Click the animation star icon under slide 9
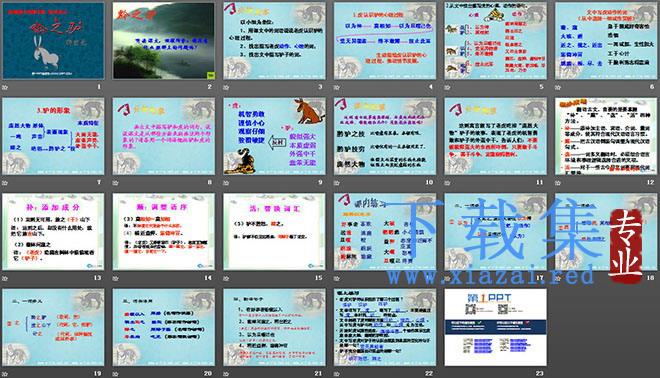This screenshot has width=660, height=378. pos(226,183)
